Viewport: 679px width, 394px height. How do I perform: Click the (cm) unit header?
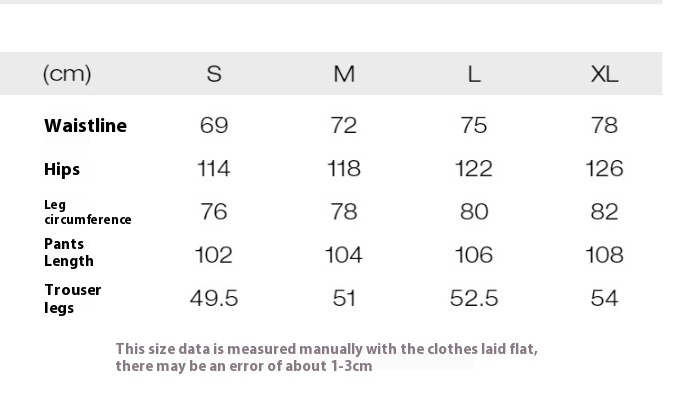[67, 74]
